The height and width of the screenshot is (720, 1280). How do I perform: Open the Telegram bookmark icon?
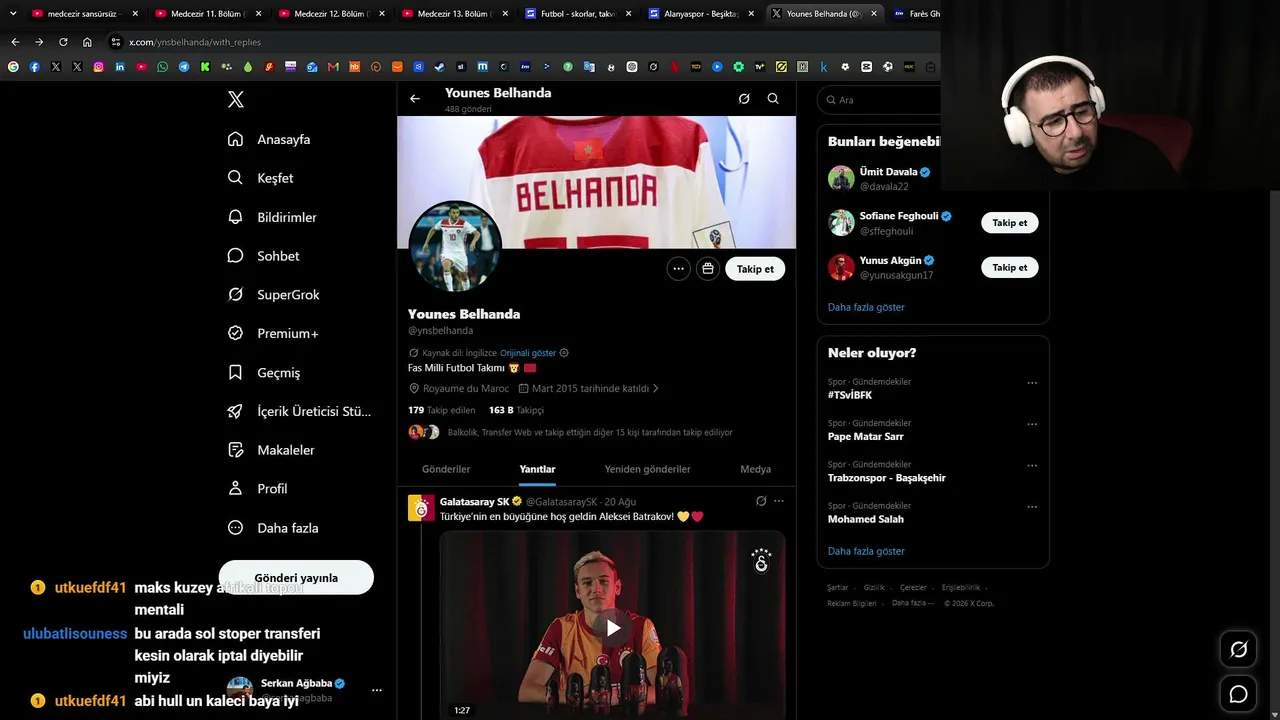tap(184, 67)
